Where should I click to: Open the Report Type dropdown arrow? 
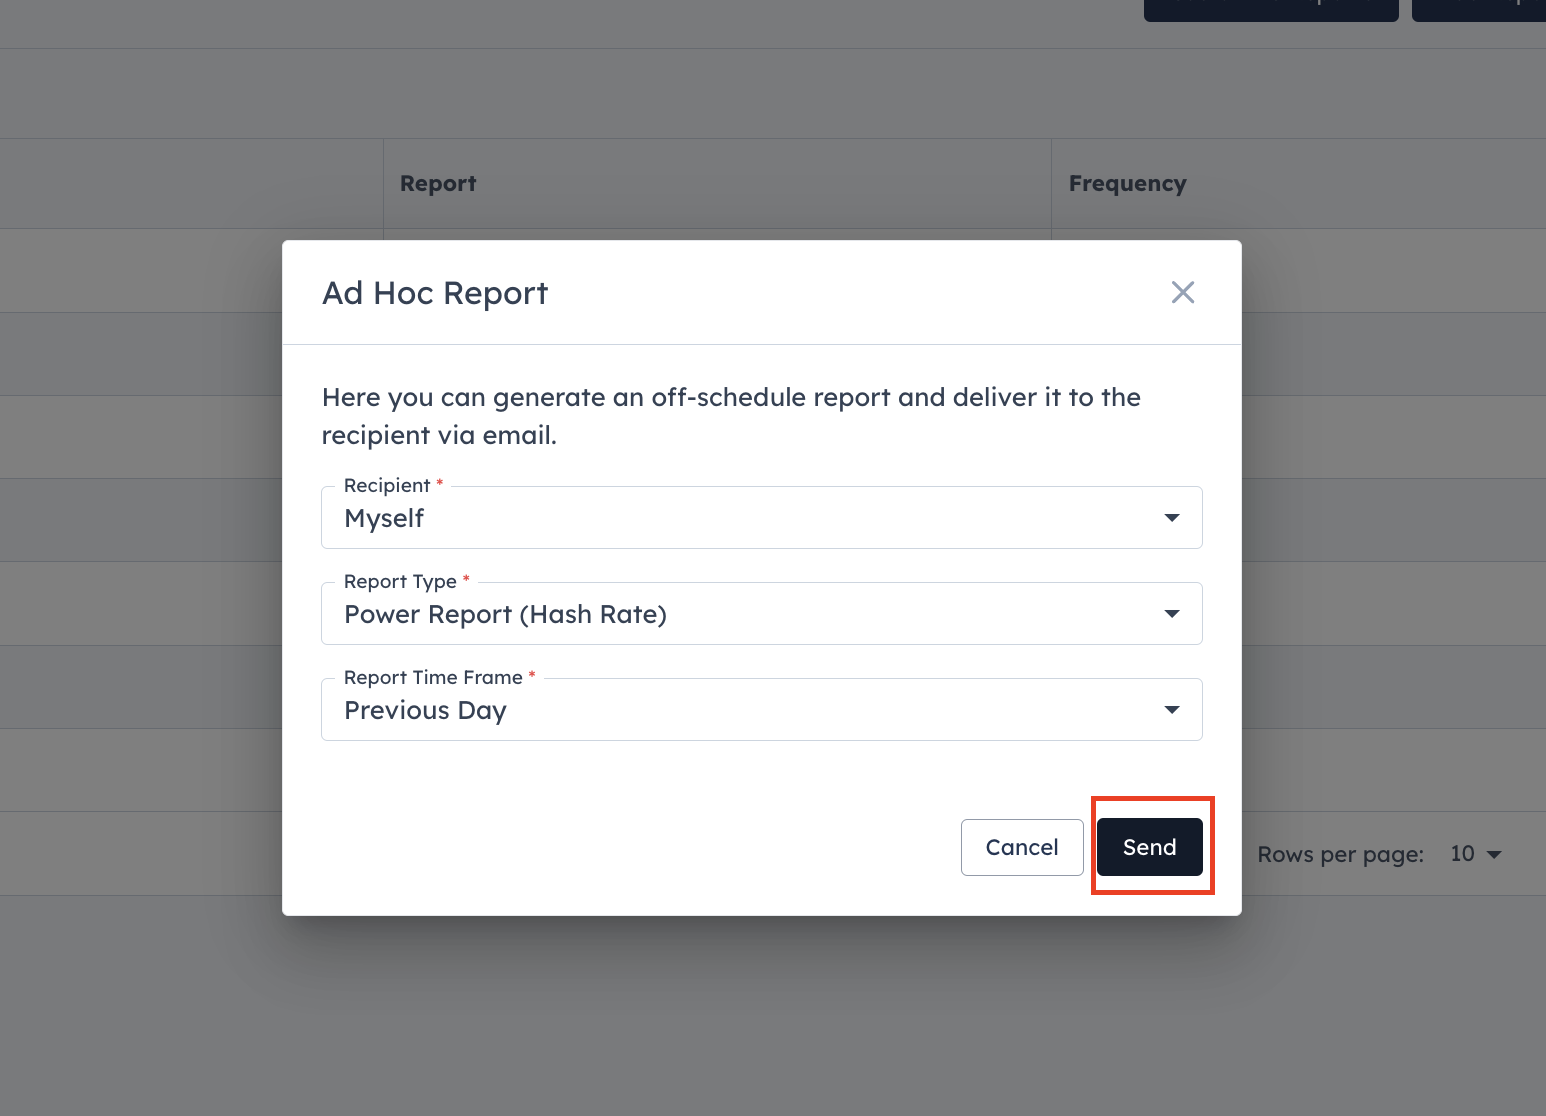(x=1172, y=614)
